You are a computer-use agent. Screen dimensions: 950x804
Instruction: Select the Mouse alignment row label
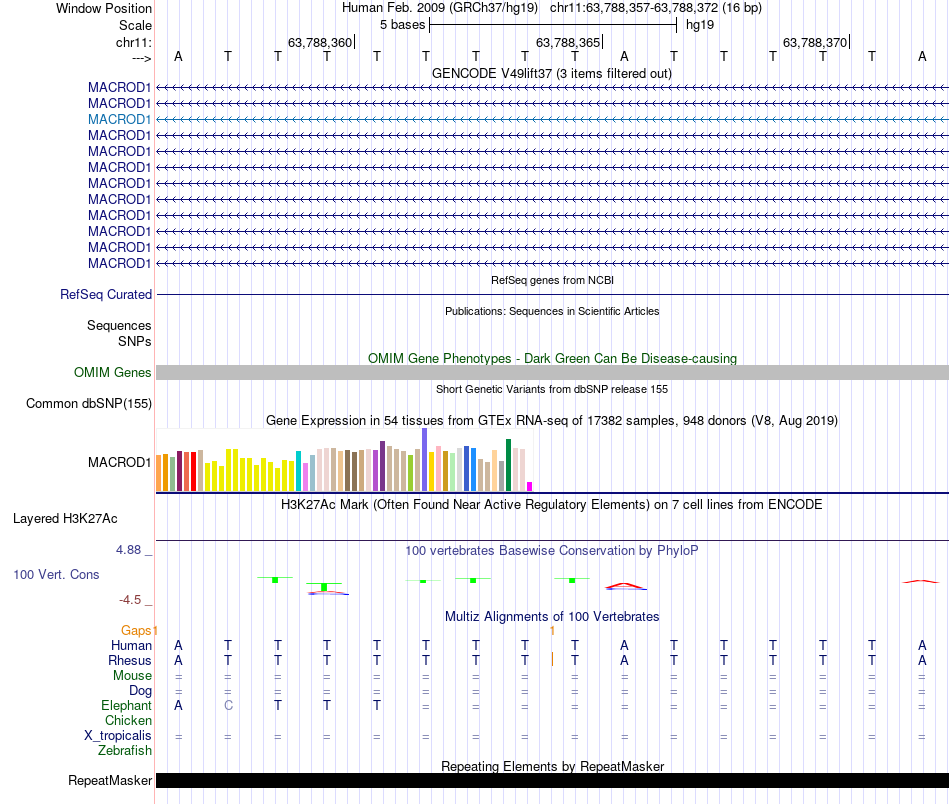pyautogui.click(x=132, y=676)
